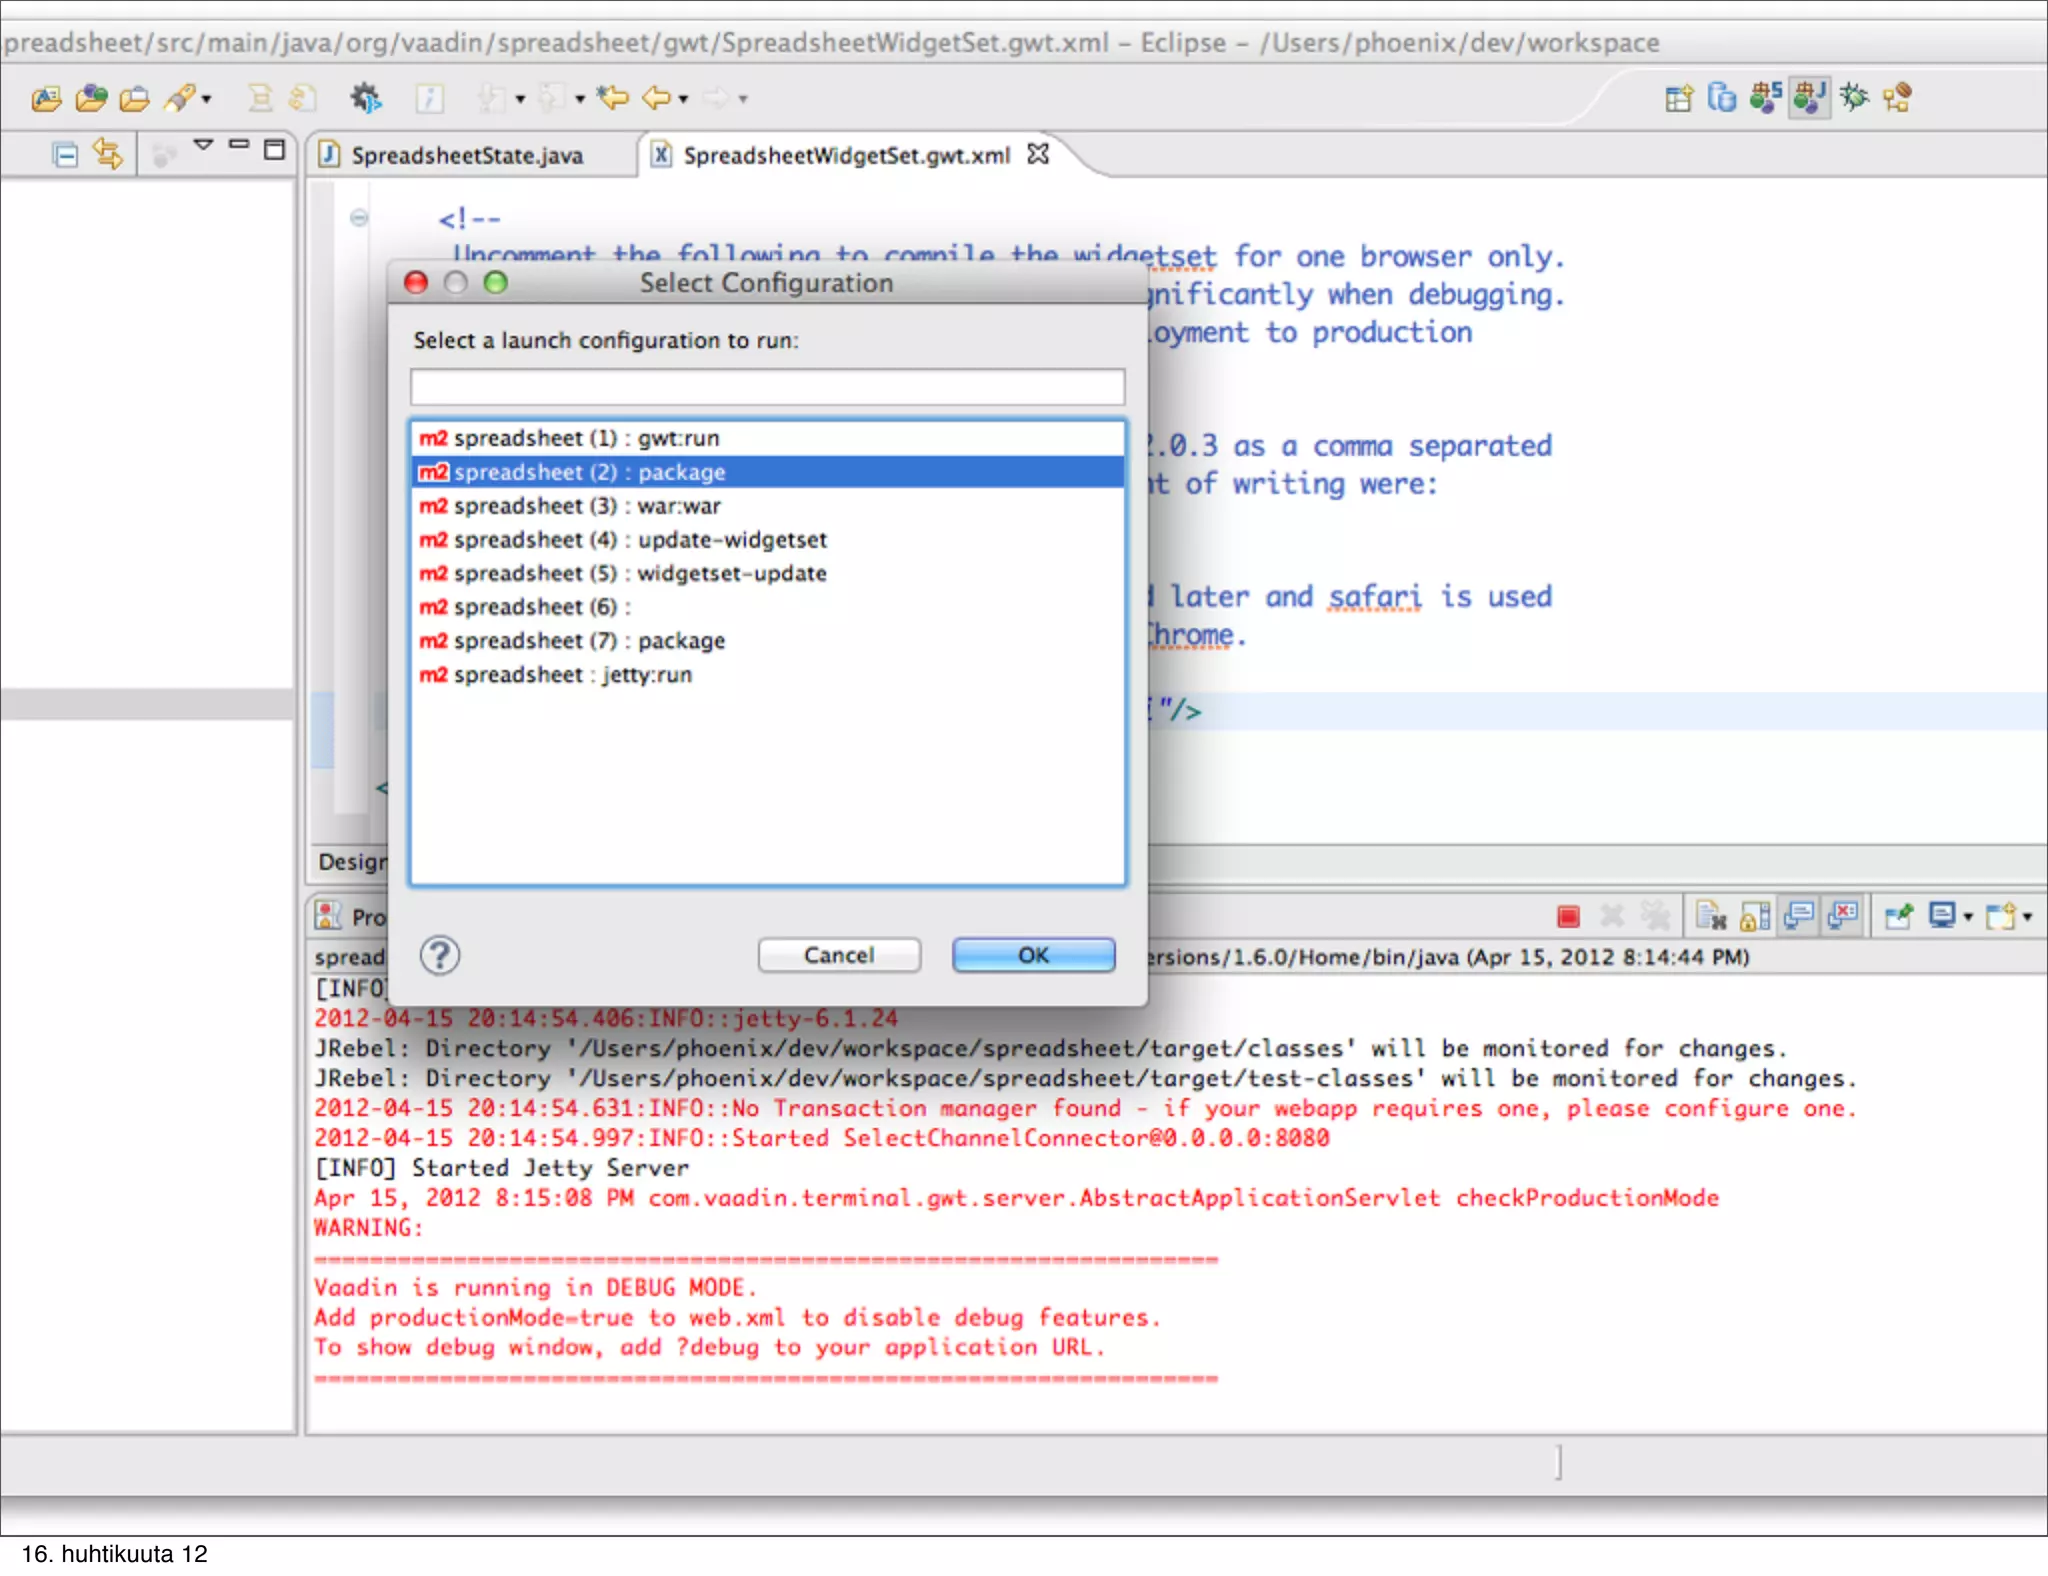This screenshot has height=1576, width=2048.
Task: Toggle Show Console on standard output change
Action: coord(1799,916)
